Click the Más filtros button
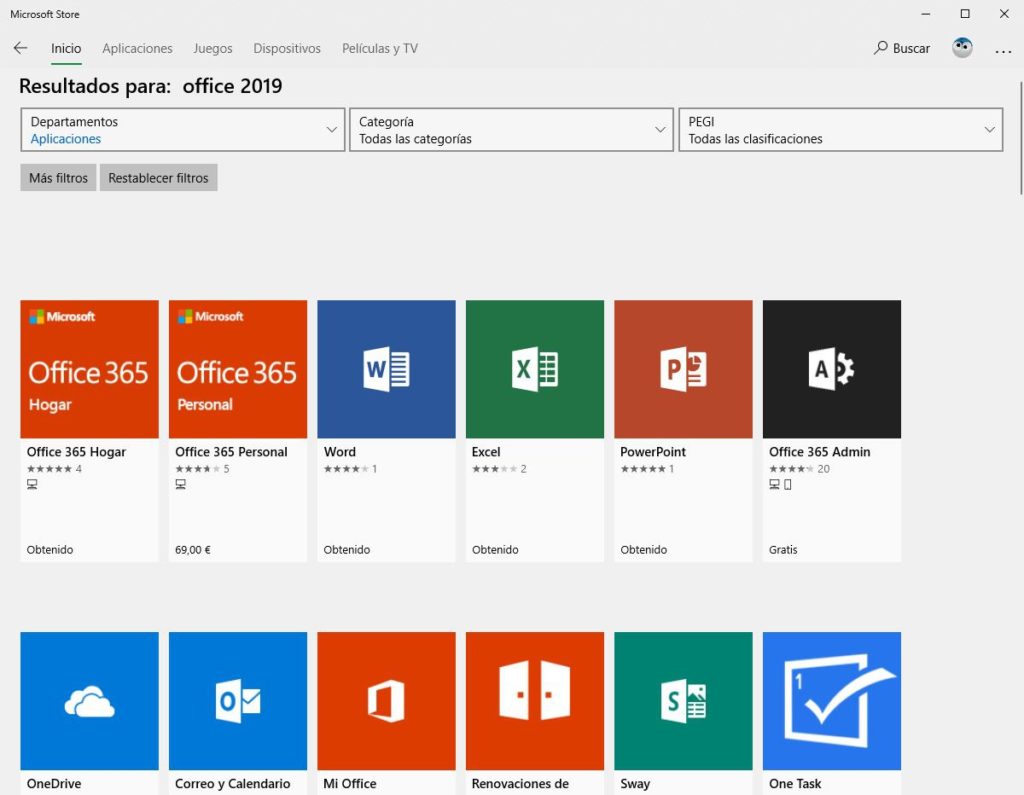This screenshot has width=1024, height=795. click(58, 178)
